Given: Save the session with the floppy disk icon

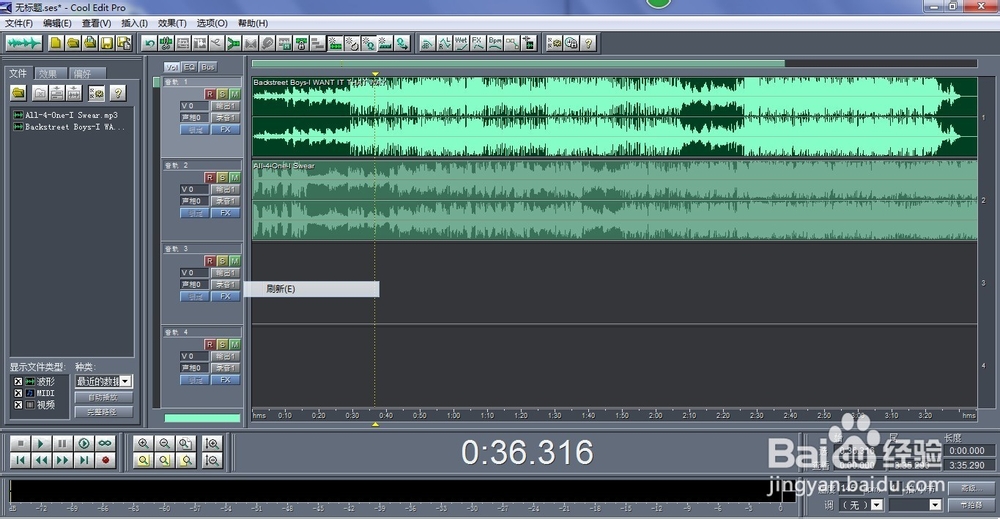Looking at the screenshot, I should pyautogui.click(x=107, y=43).
